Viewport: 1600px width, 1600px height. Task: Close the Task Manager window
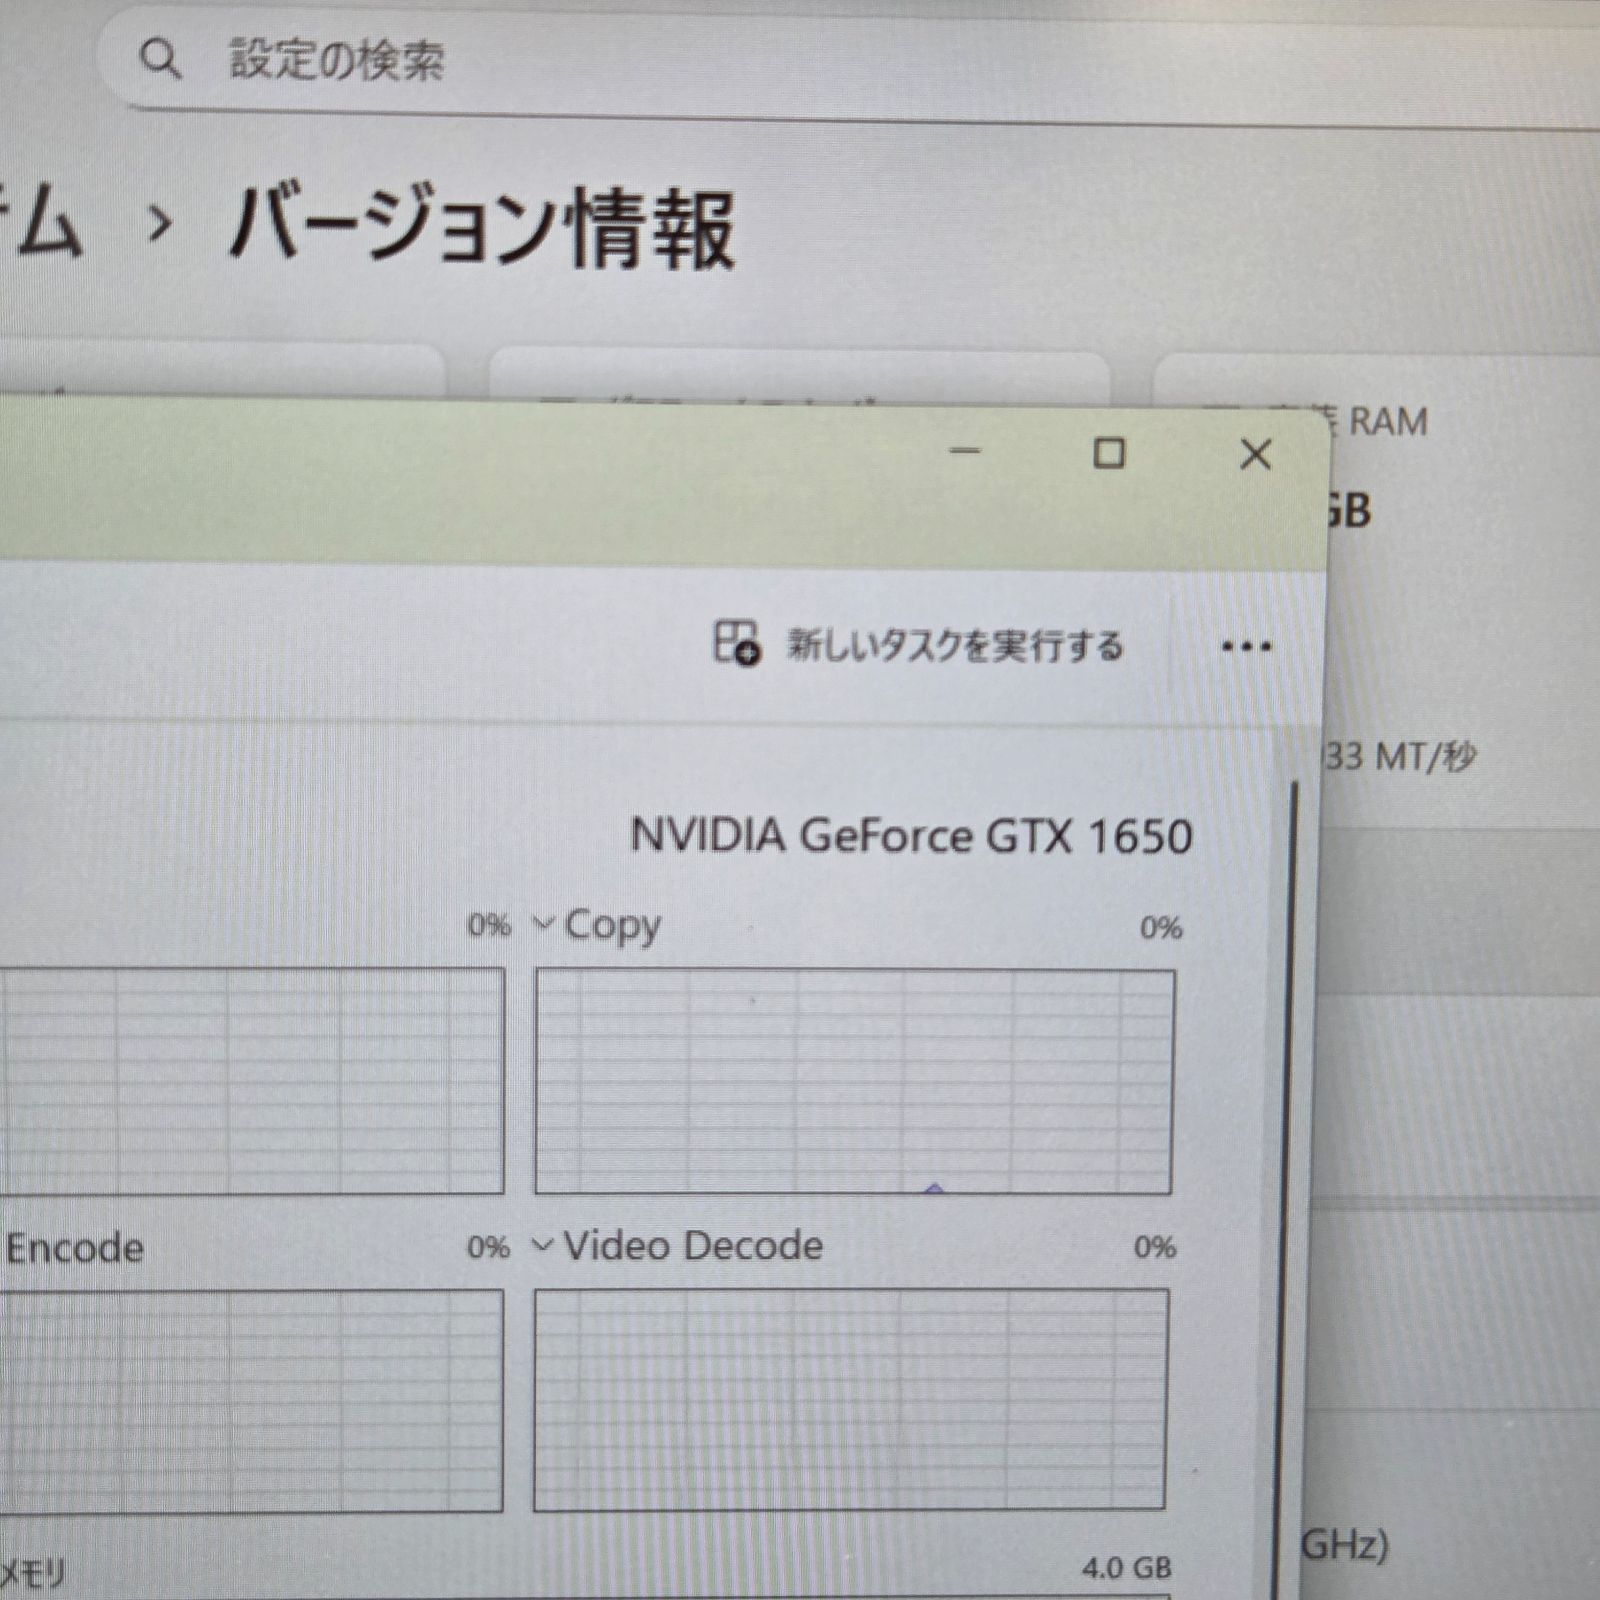pos(1255,455)
